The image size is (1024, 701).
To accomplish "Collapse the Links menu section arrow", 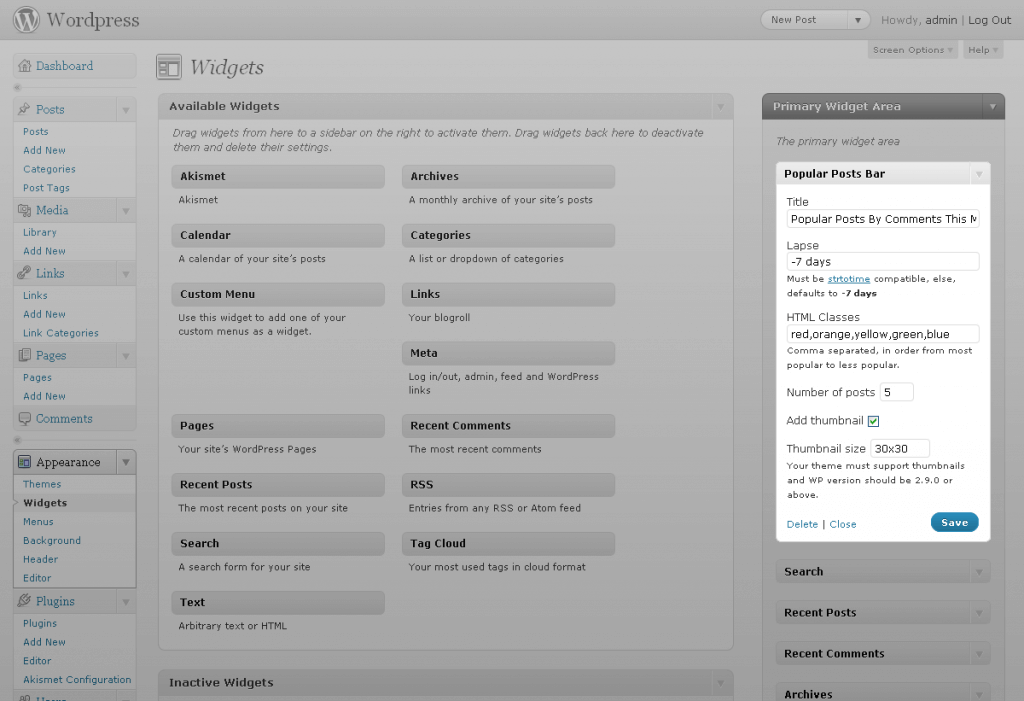I will tap(126, 274).
